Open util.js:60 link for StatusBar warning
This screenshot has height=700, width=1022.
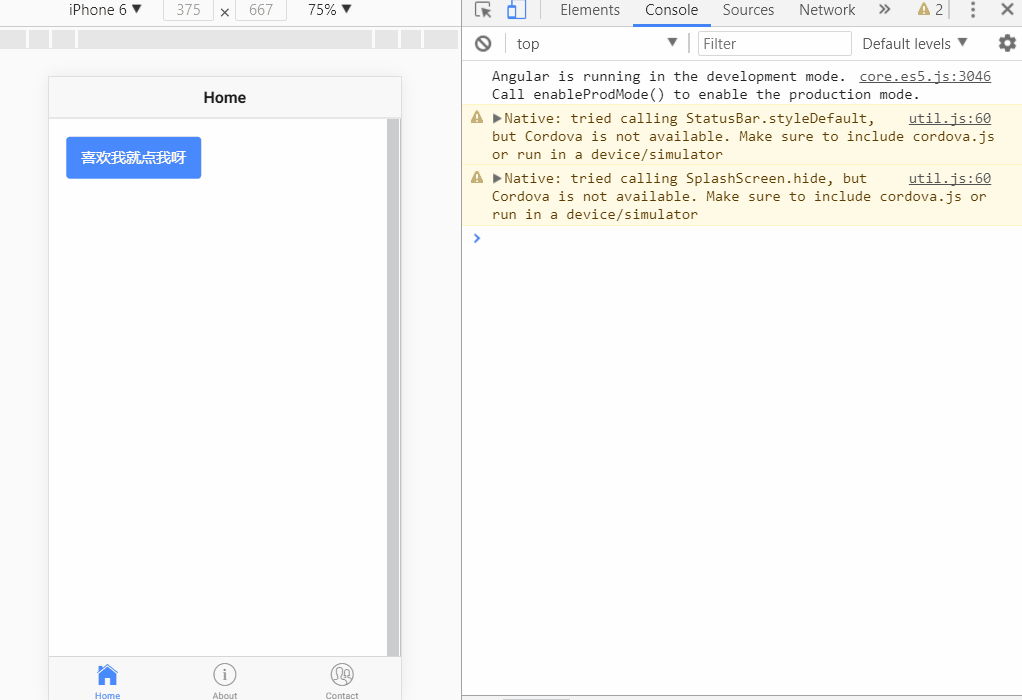[950, 118]
